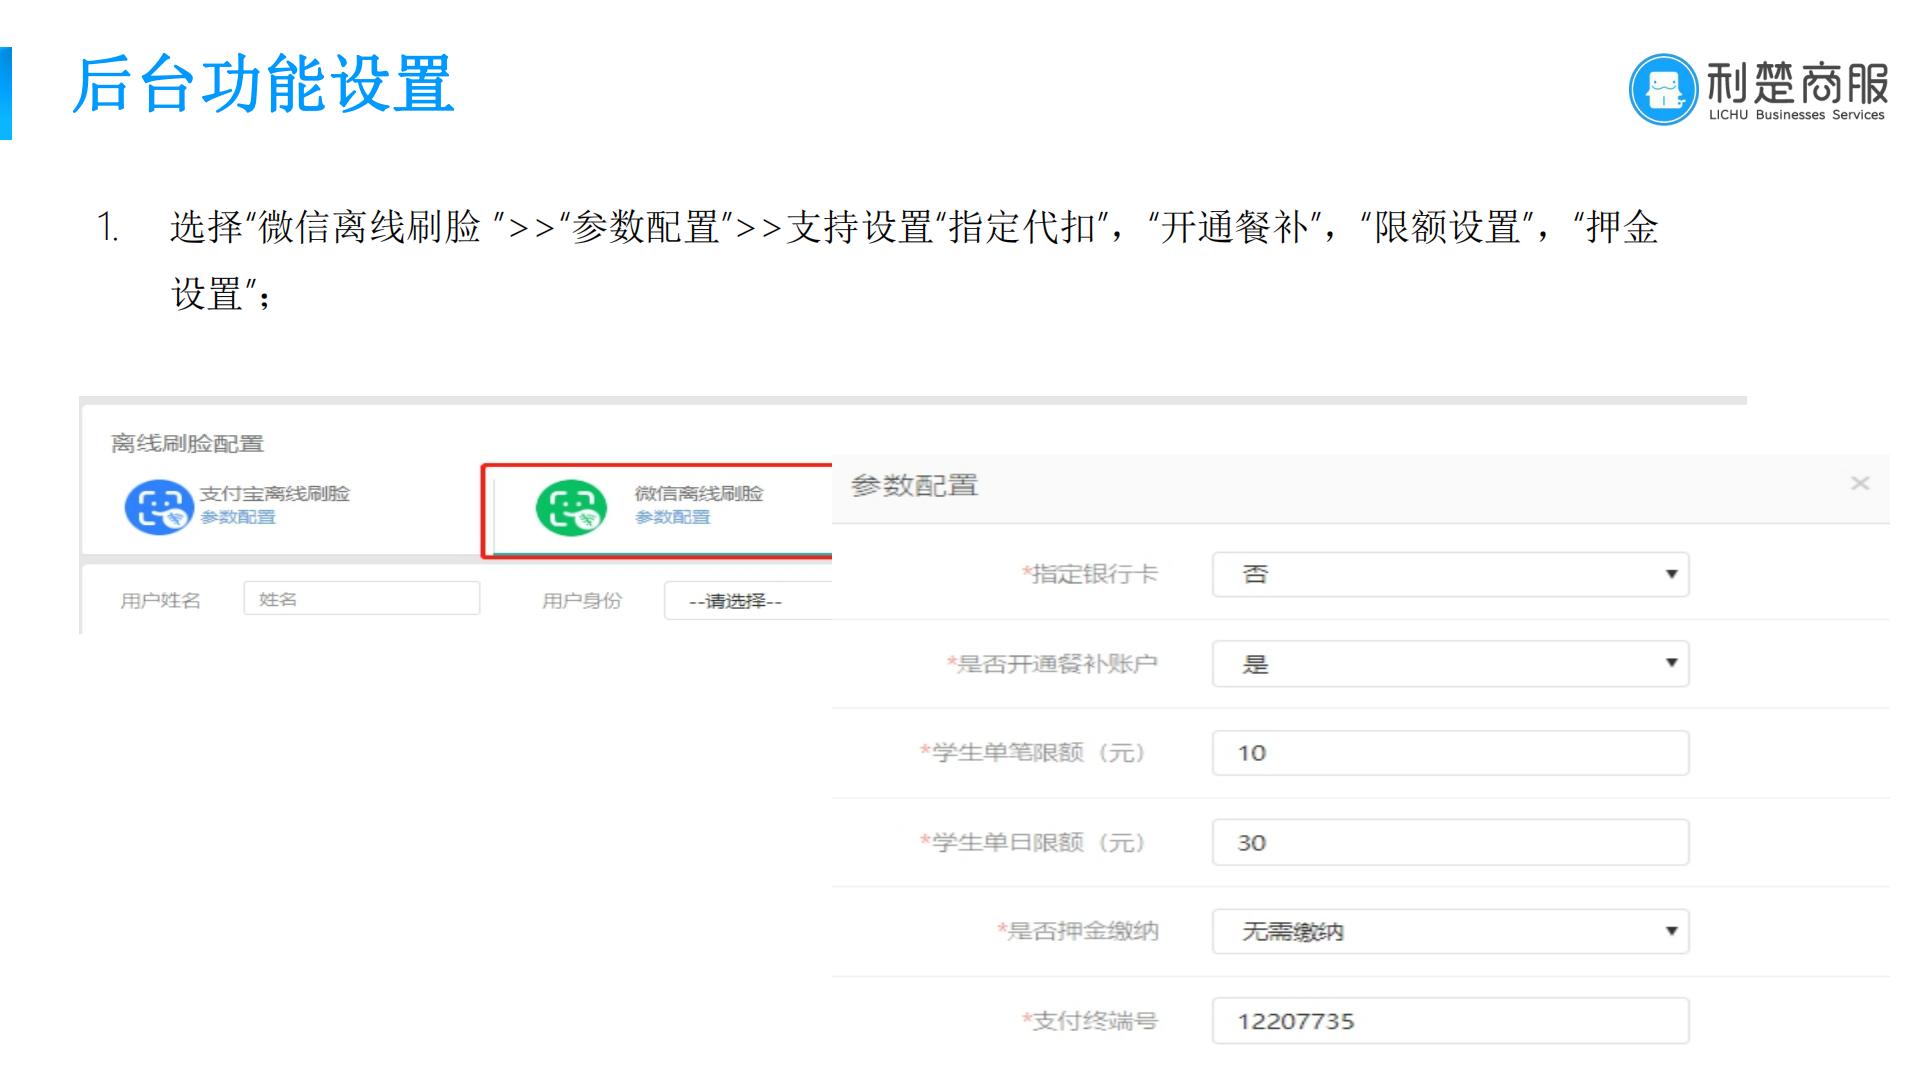The height and width of the screenshot is (1080, 1920).
Task: Click the 用户姓名 name input field
Action: pos(362,599)
